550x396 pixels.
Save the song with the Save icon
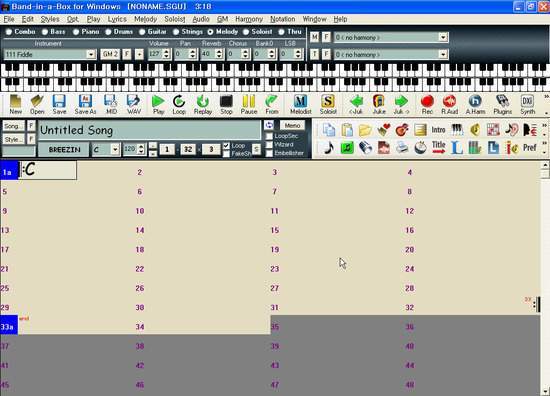(x=59, y=104)
